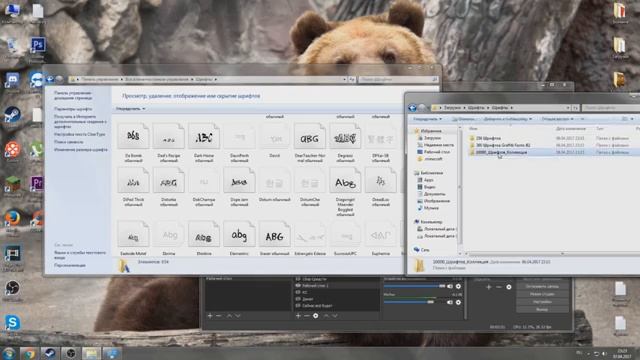Open the Параметры шрифта link
This screenshot has height=360, width=640.
coord(73,109)
